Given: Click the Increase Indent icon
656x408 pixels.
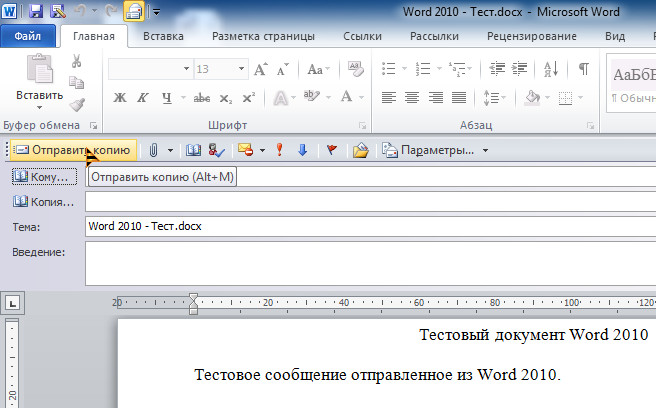Looking at the screenshot, I should [x=519, y=68].
